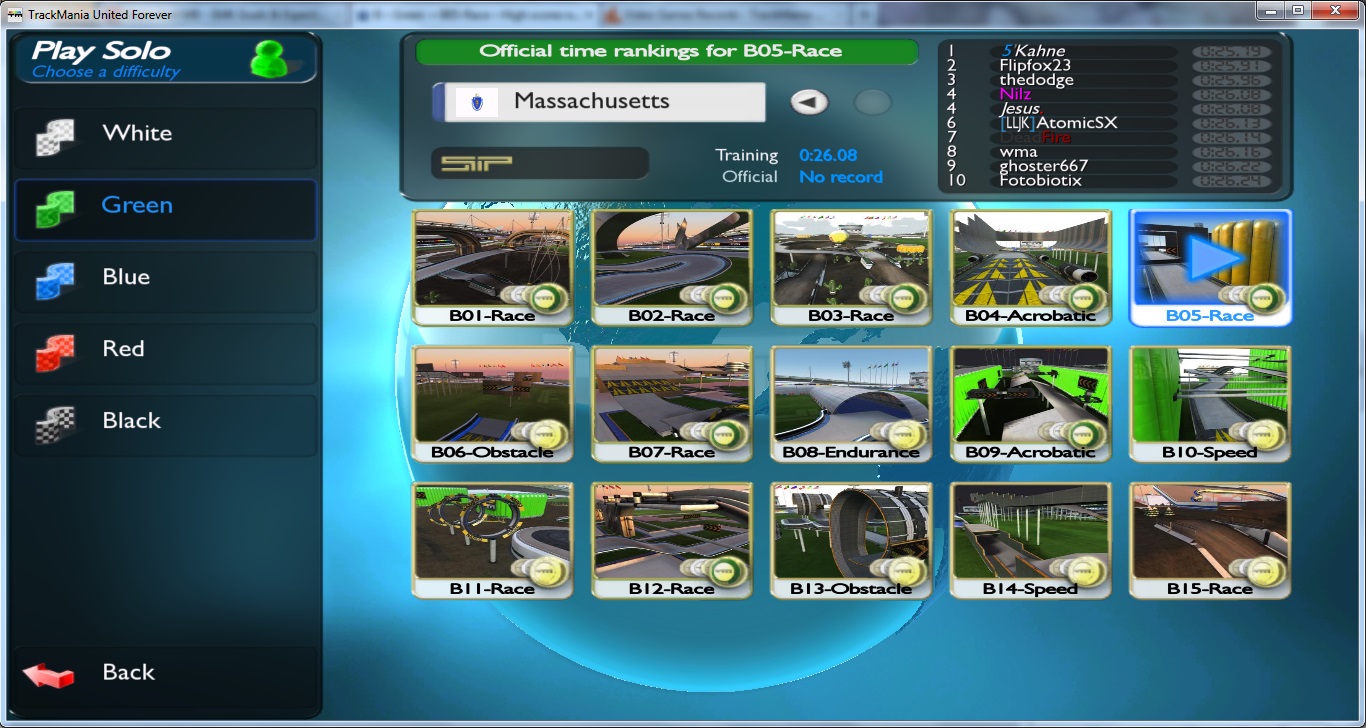Open the B08-Endurance track

[851, 403]
